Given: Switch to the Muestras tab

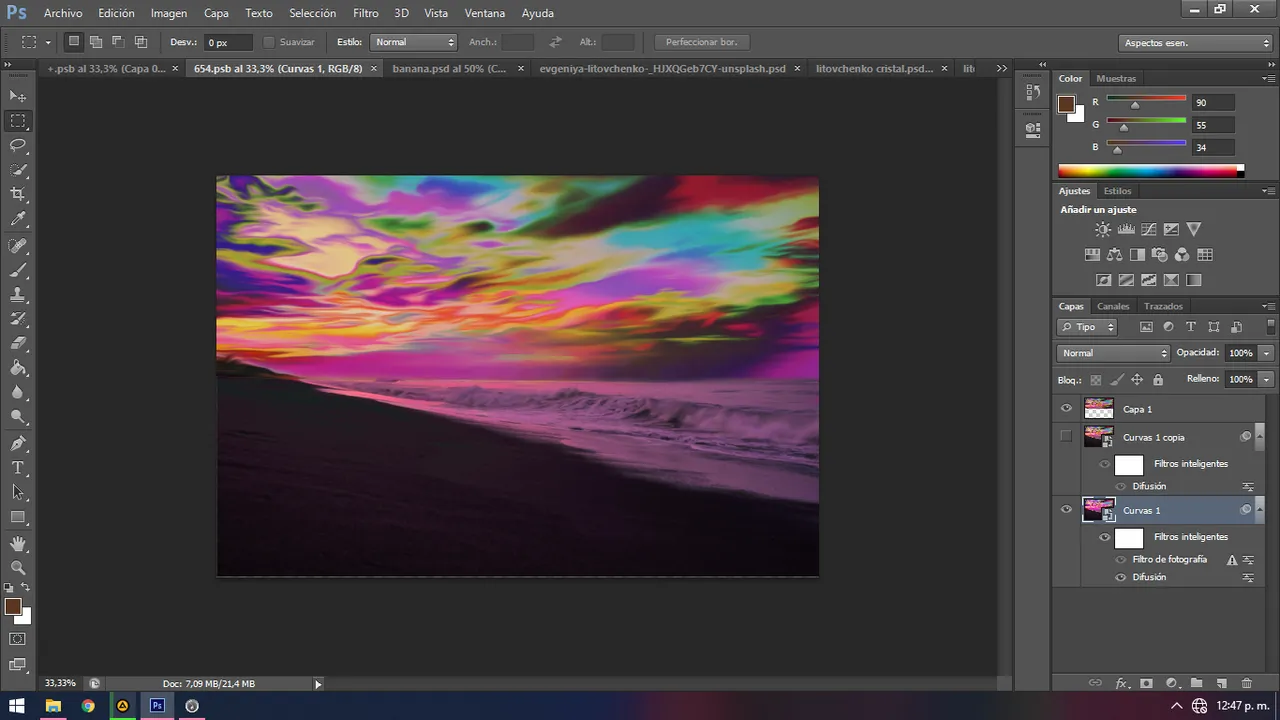Looking at the screenshot, I should (x=1116, y=78).
